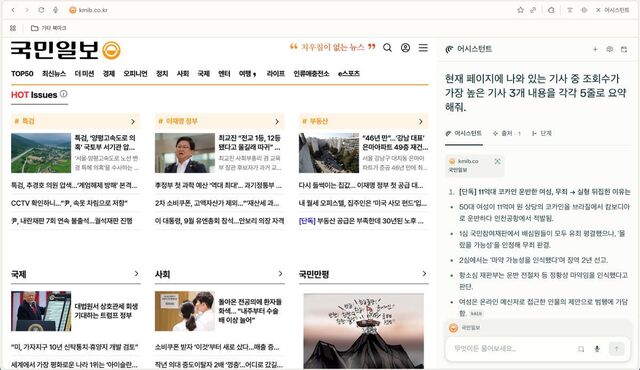Switch to the 출처 tab in assistant
This screenshot has height=370, width=640.
coord(507,133)
